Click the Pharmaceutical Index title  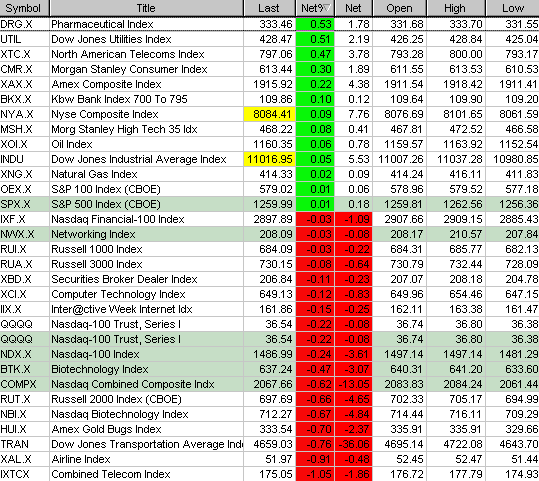pyautogui.click(x=102, y=24)
